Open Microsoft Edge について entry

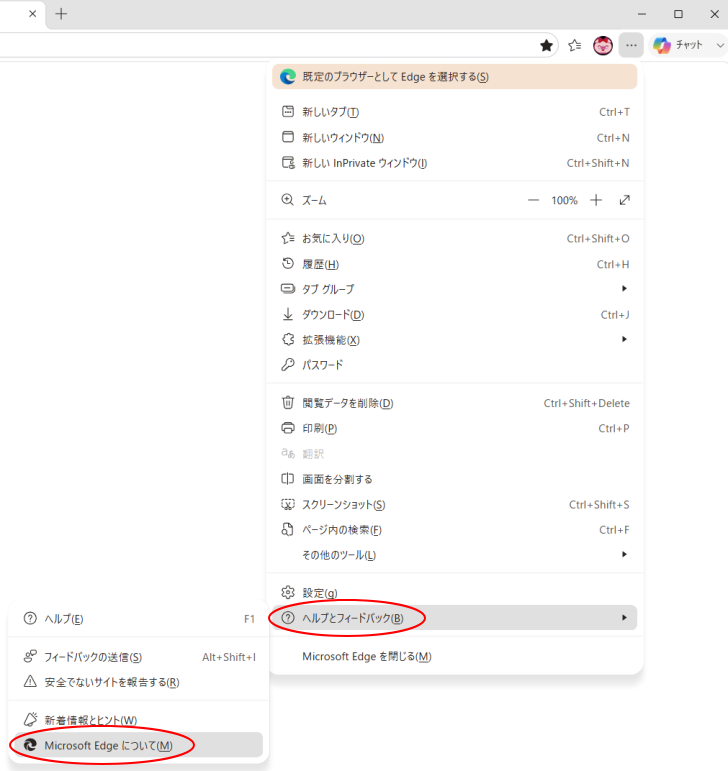pos(139,745)
